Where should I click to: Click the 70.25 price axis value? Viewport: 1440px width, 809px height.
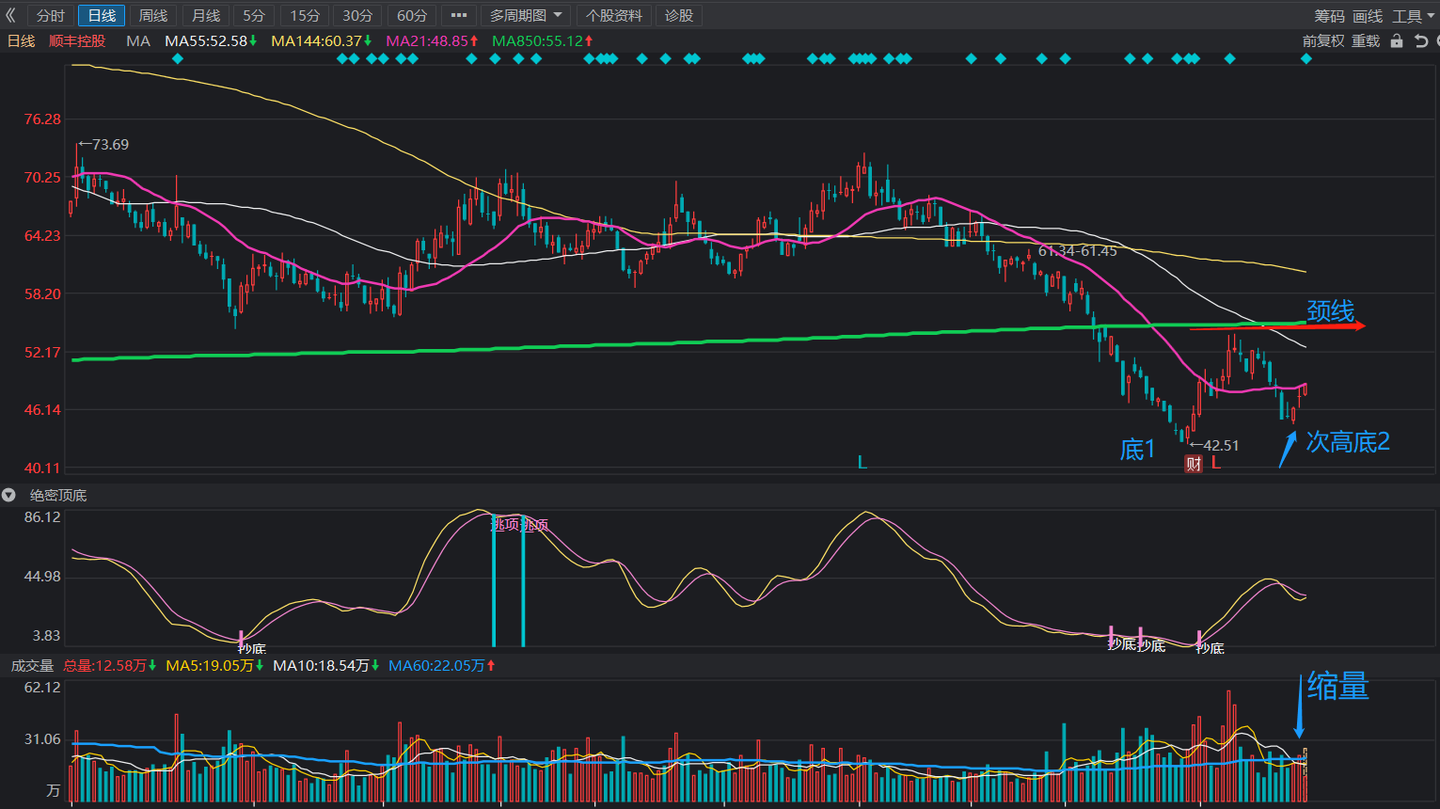click(x=42, y=177)
